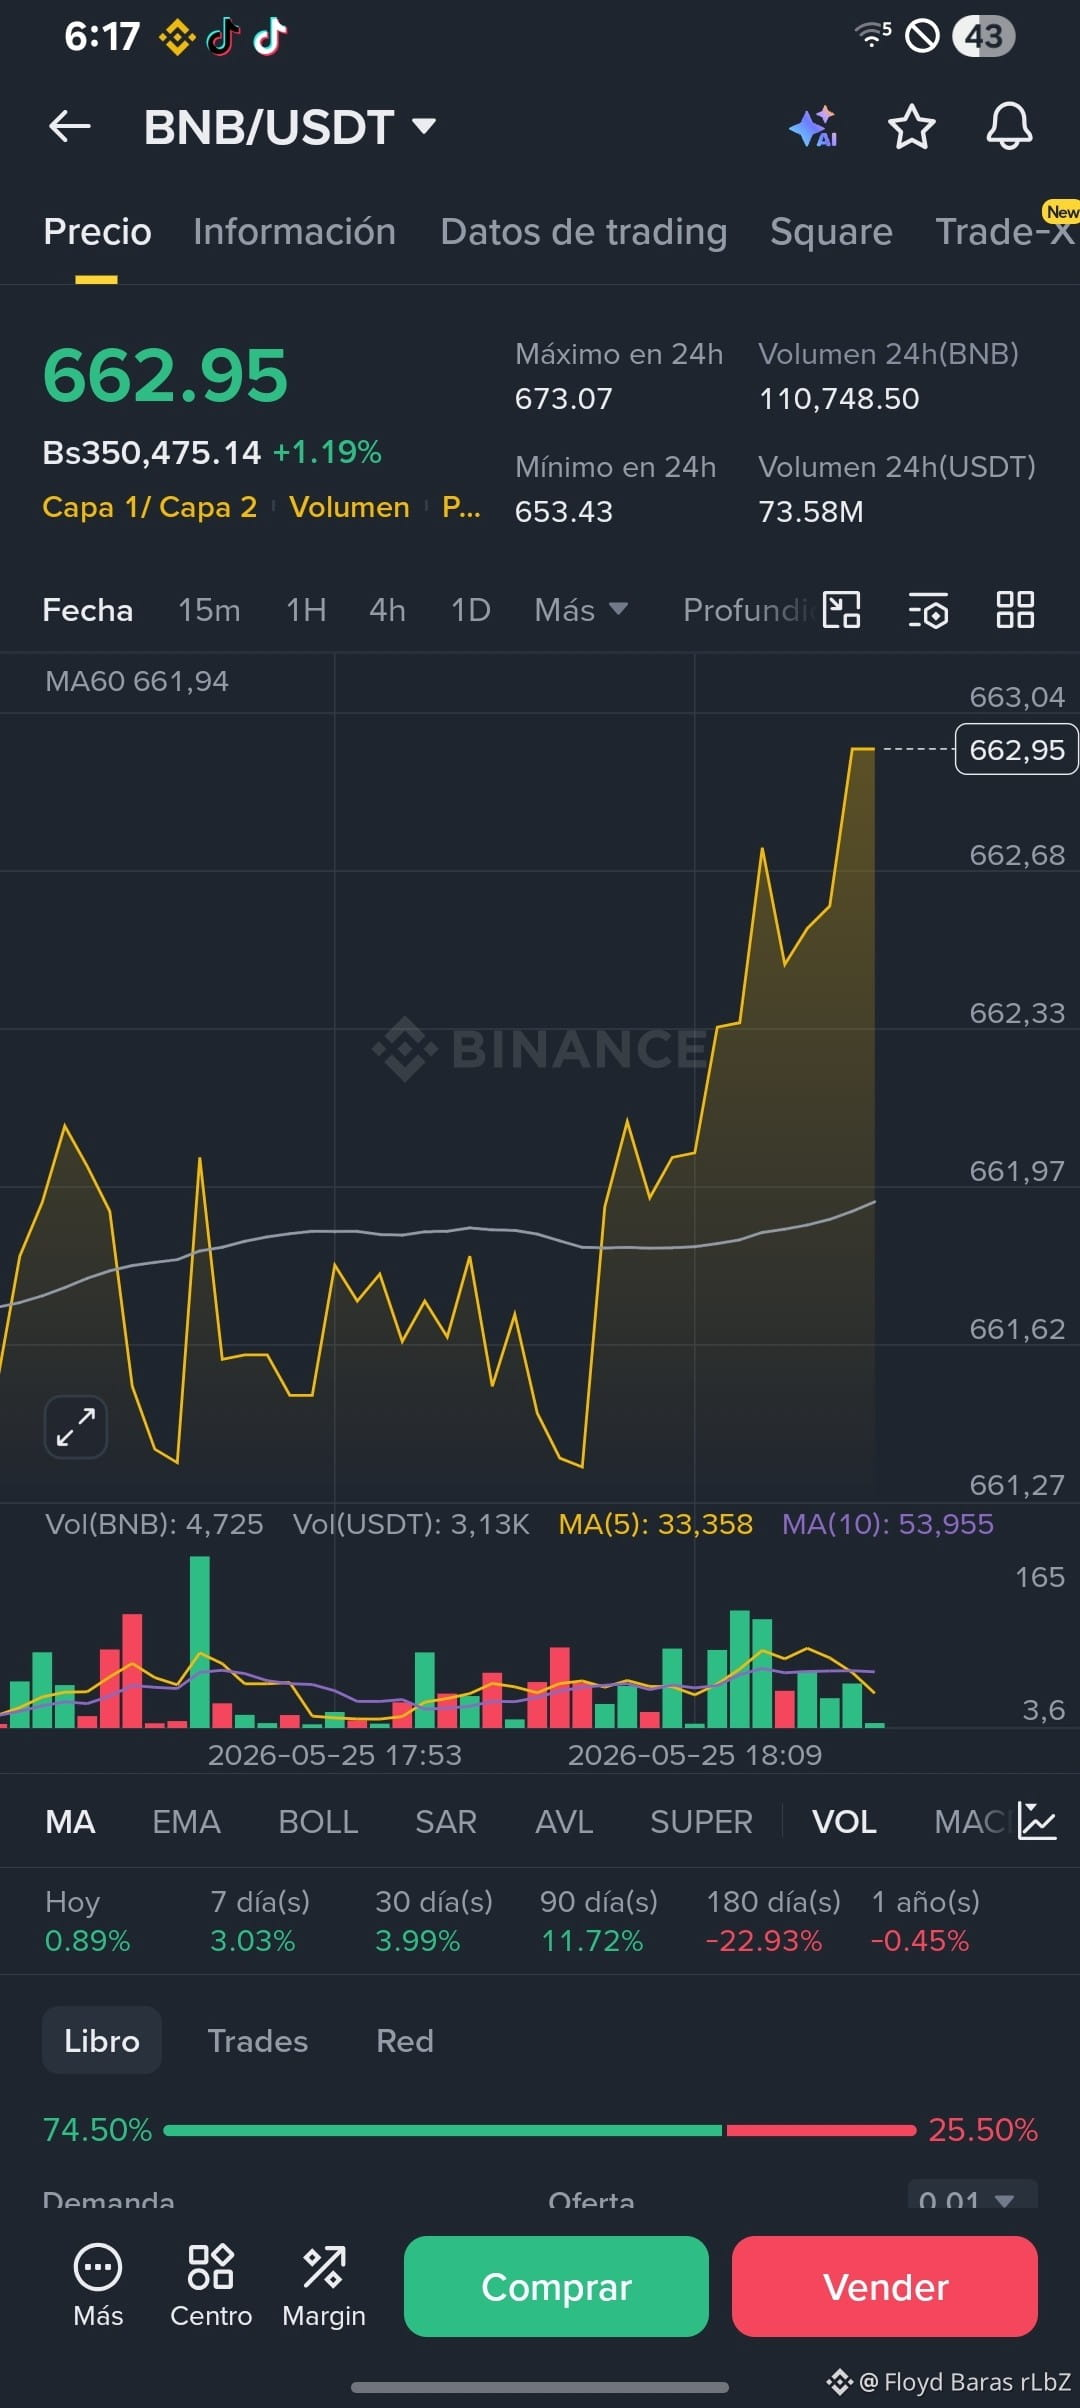
Task: Open Binance notification icon in status bar
Action: (x=177, y=38)
